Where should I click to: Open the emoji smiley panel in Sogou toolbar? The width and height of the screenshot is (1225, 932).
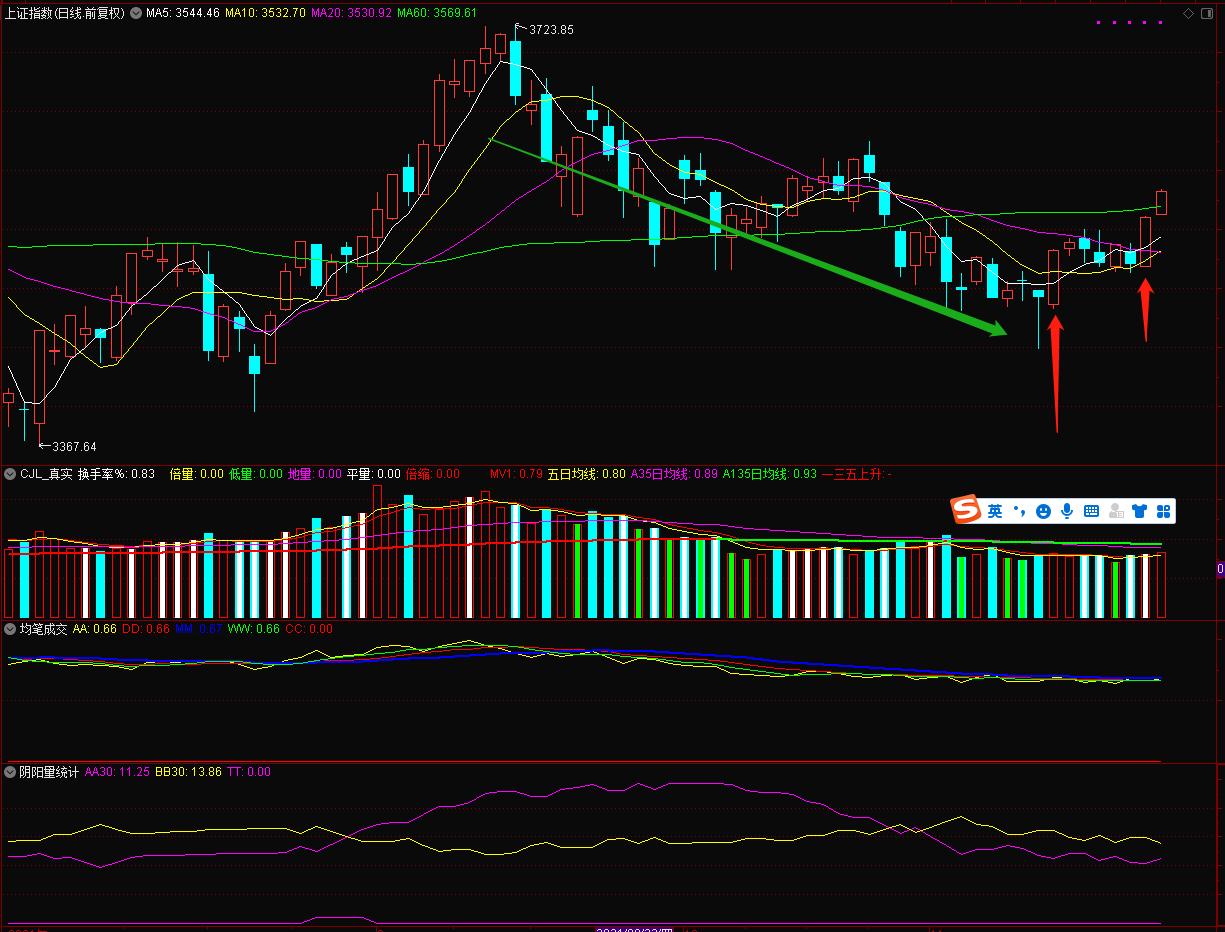click(1043, 511)
